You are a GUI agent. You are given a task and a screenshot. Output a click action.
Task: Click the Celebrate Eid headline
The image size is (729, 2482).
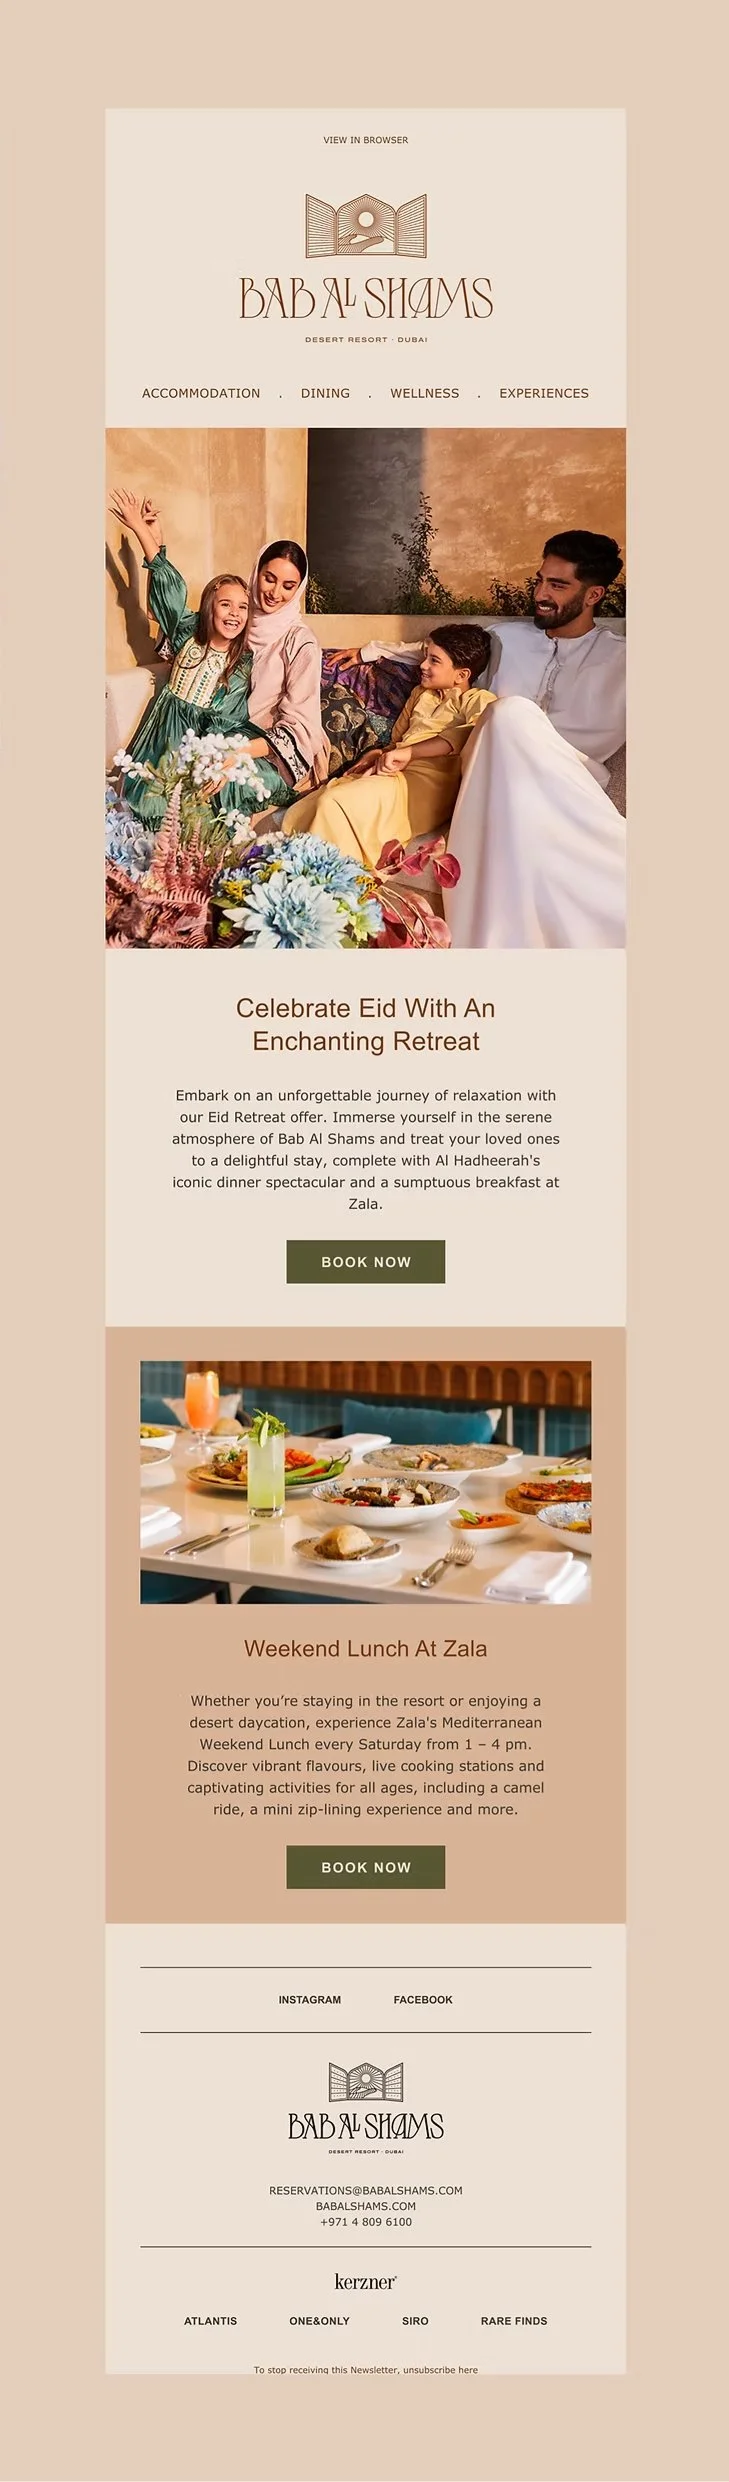pos(365,1024)
